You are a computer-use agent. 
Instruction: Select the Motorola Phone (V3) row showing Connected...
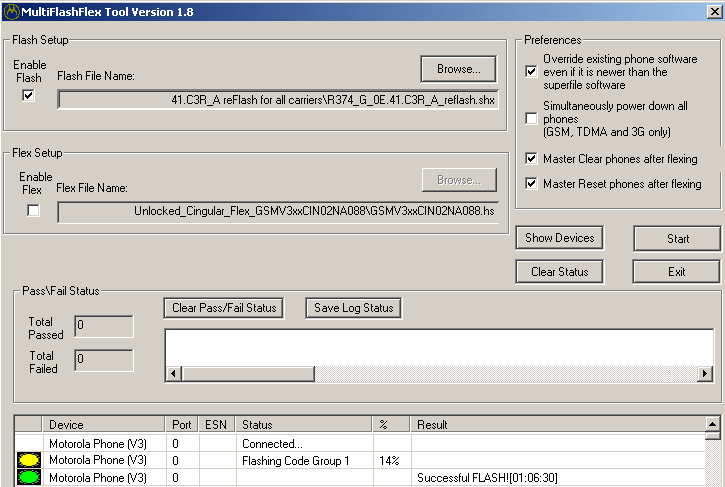pyautogui.click(x=360, y=444)
